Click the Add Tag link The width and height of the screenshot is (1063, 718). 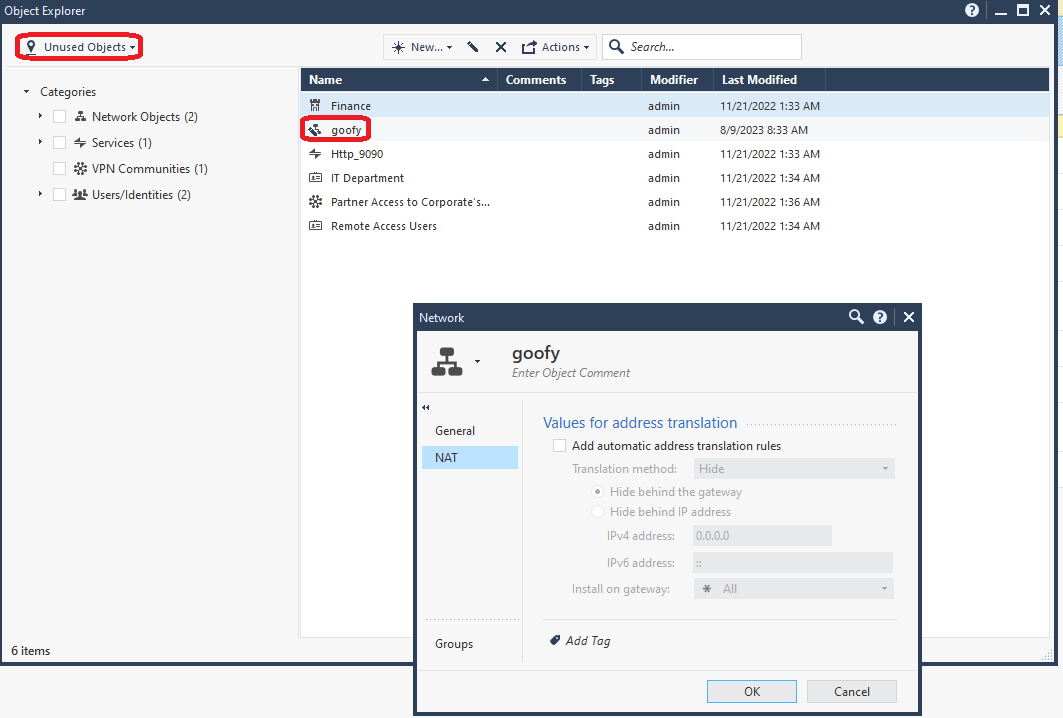(x=588, y=641)
